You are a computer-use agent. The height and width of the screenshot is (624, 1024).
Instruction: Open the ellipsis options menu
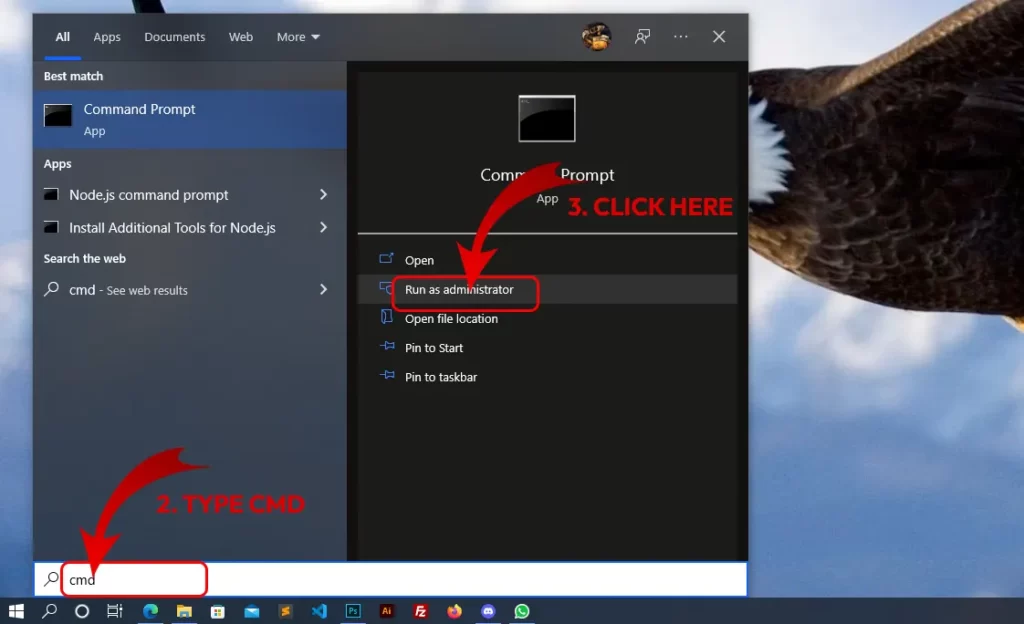[680, 37]
